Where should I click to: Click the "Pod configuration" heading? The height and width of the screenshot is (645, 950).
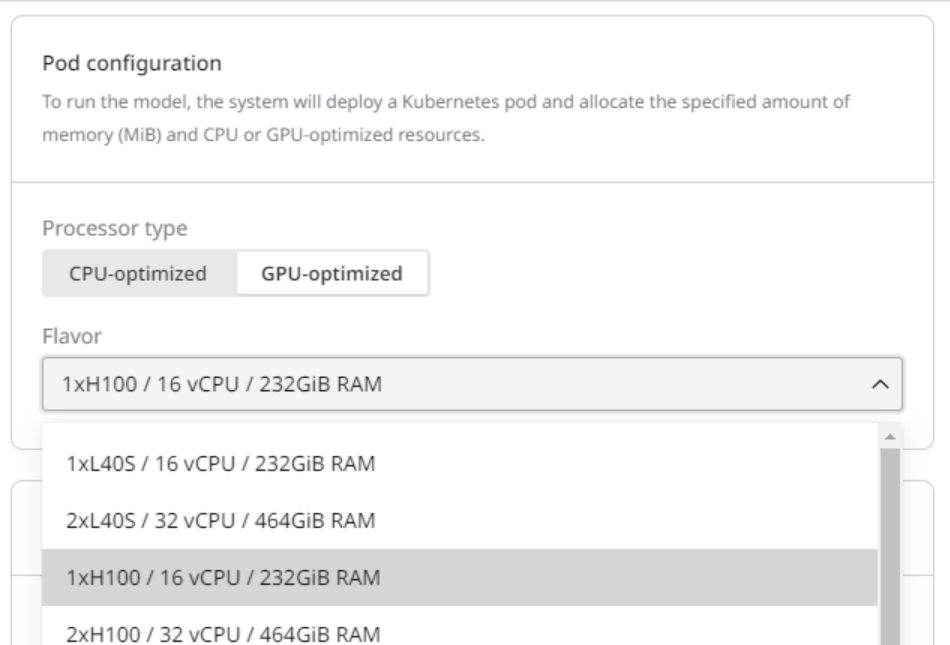tap(131, 64)
